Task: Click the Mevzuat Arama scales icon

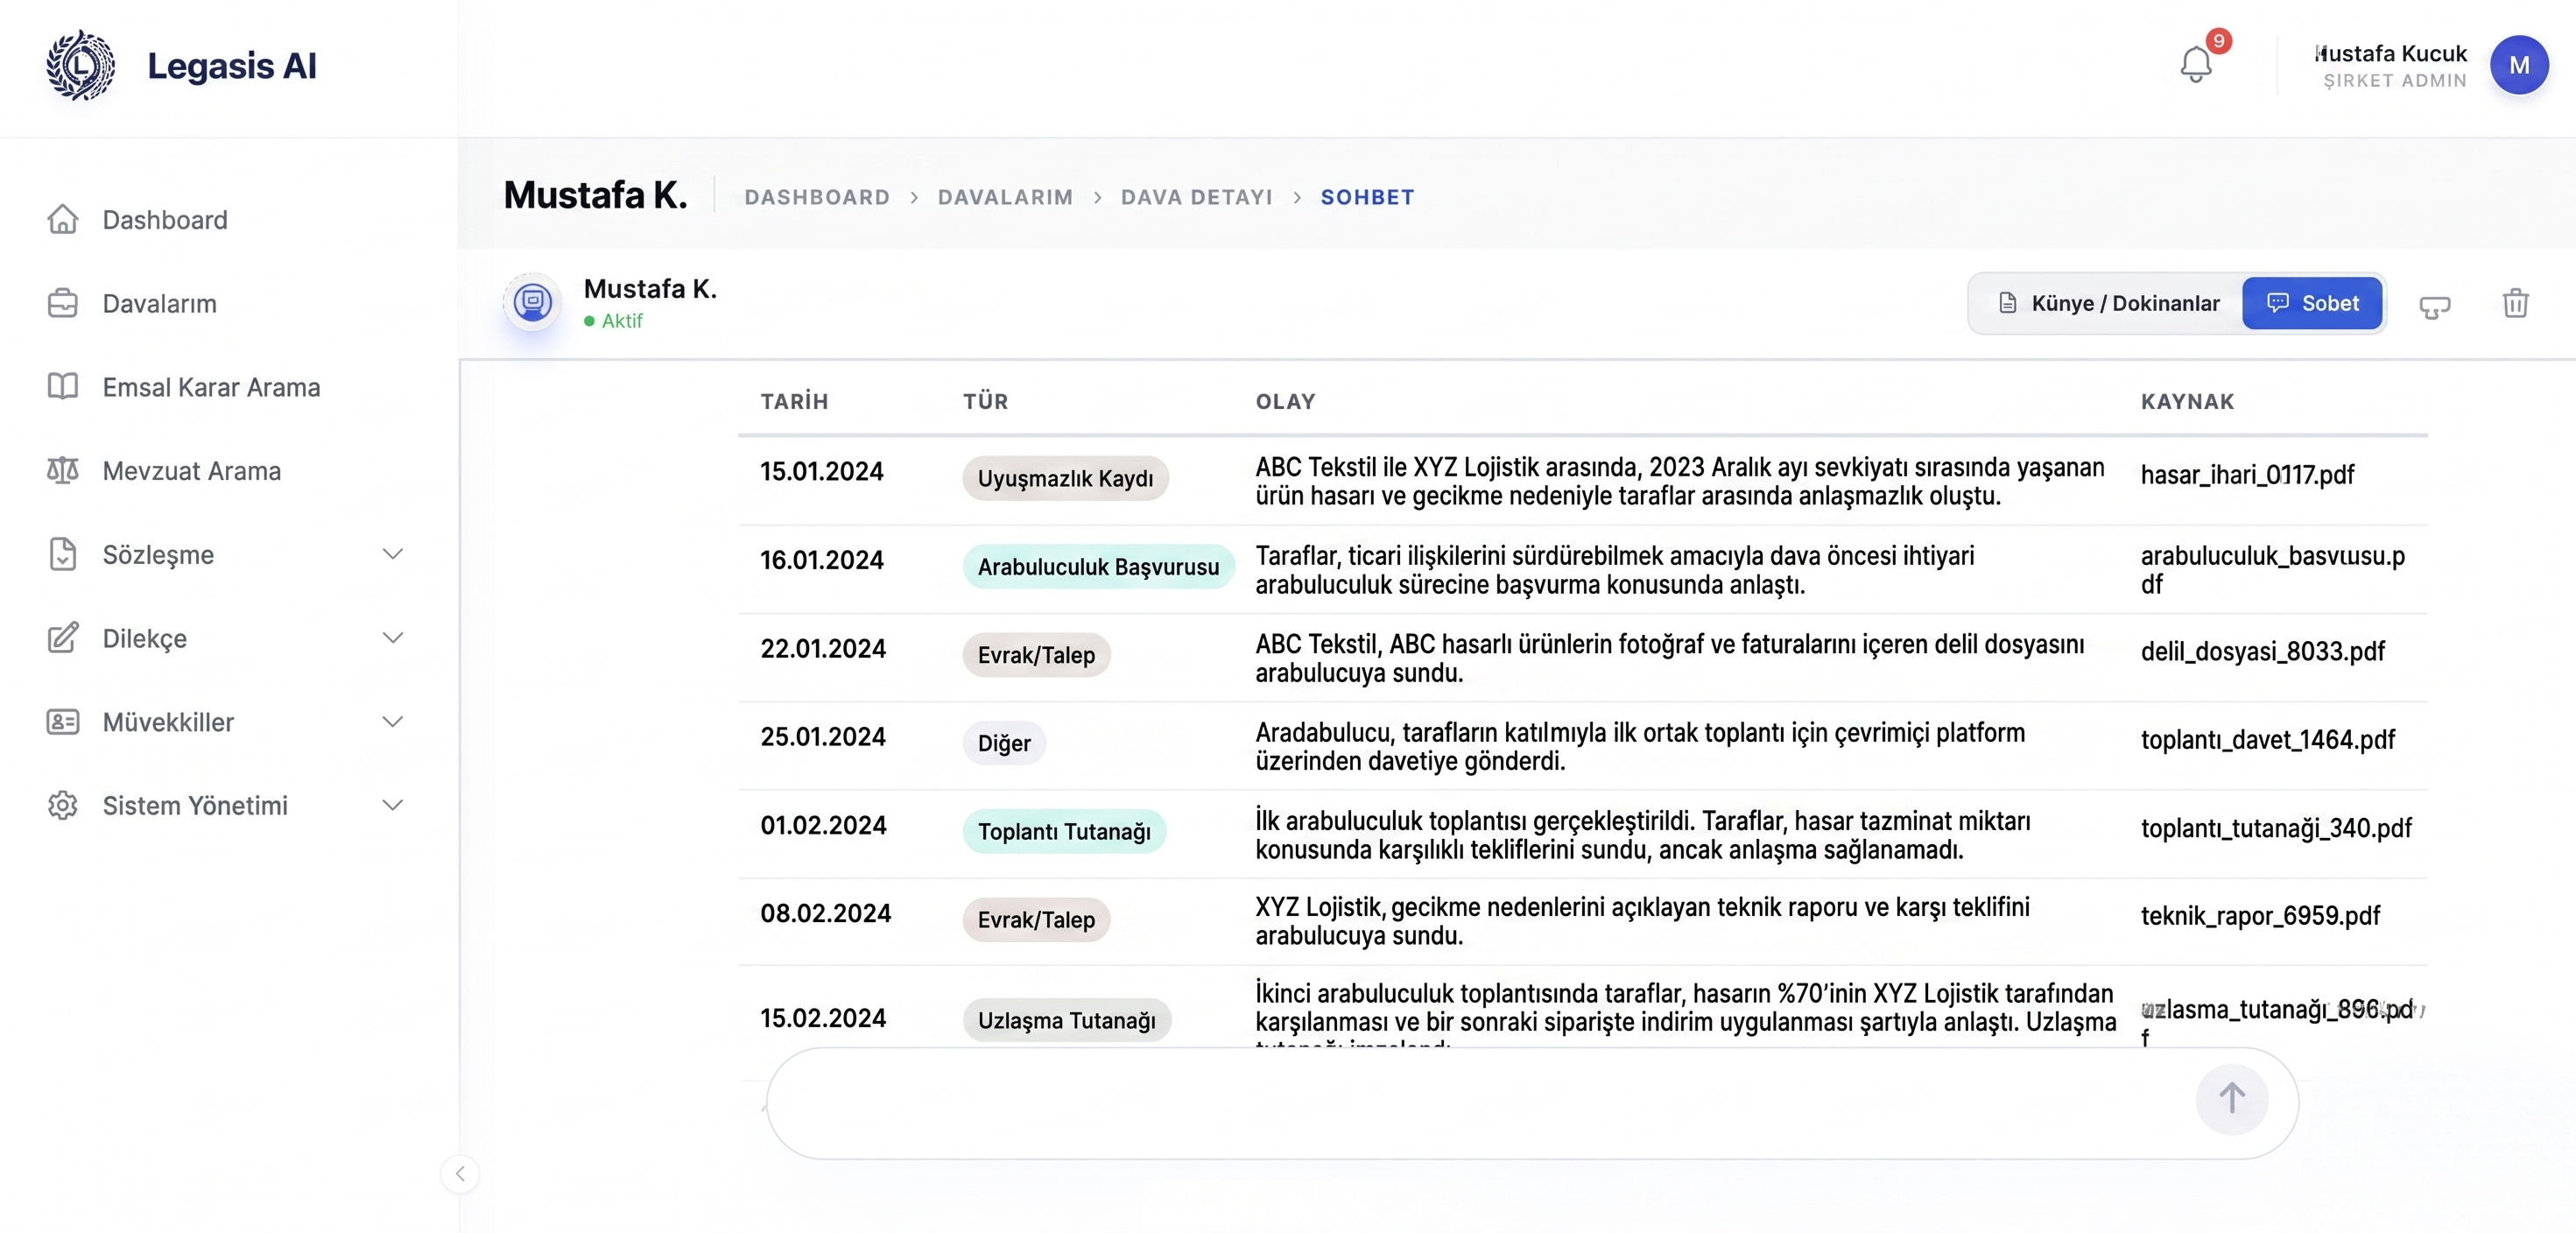Action: point(63,470)
